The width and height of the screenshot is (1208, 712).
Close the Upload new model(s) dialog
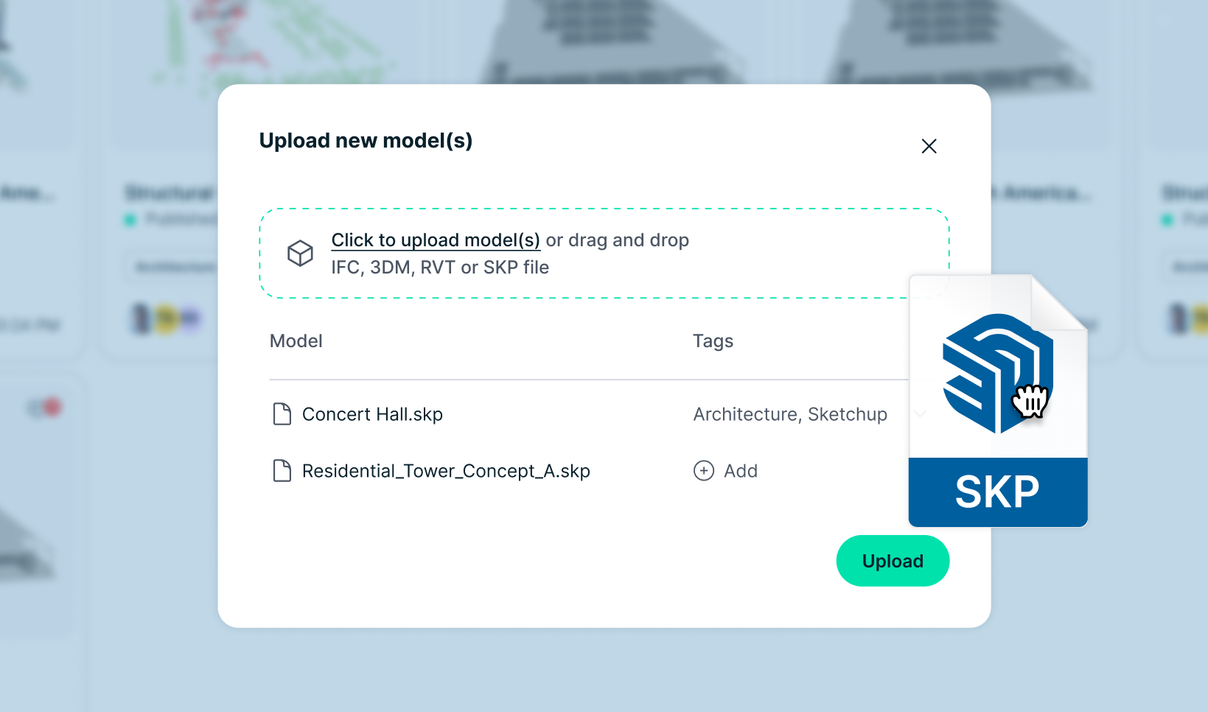[929, 146]
